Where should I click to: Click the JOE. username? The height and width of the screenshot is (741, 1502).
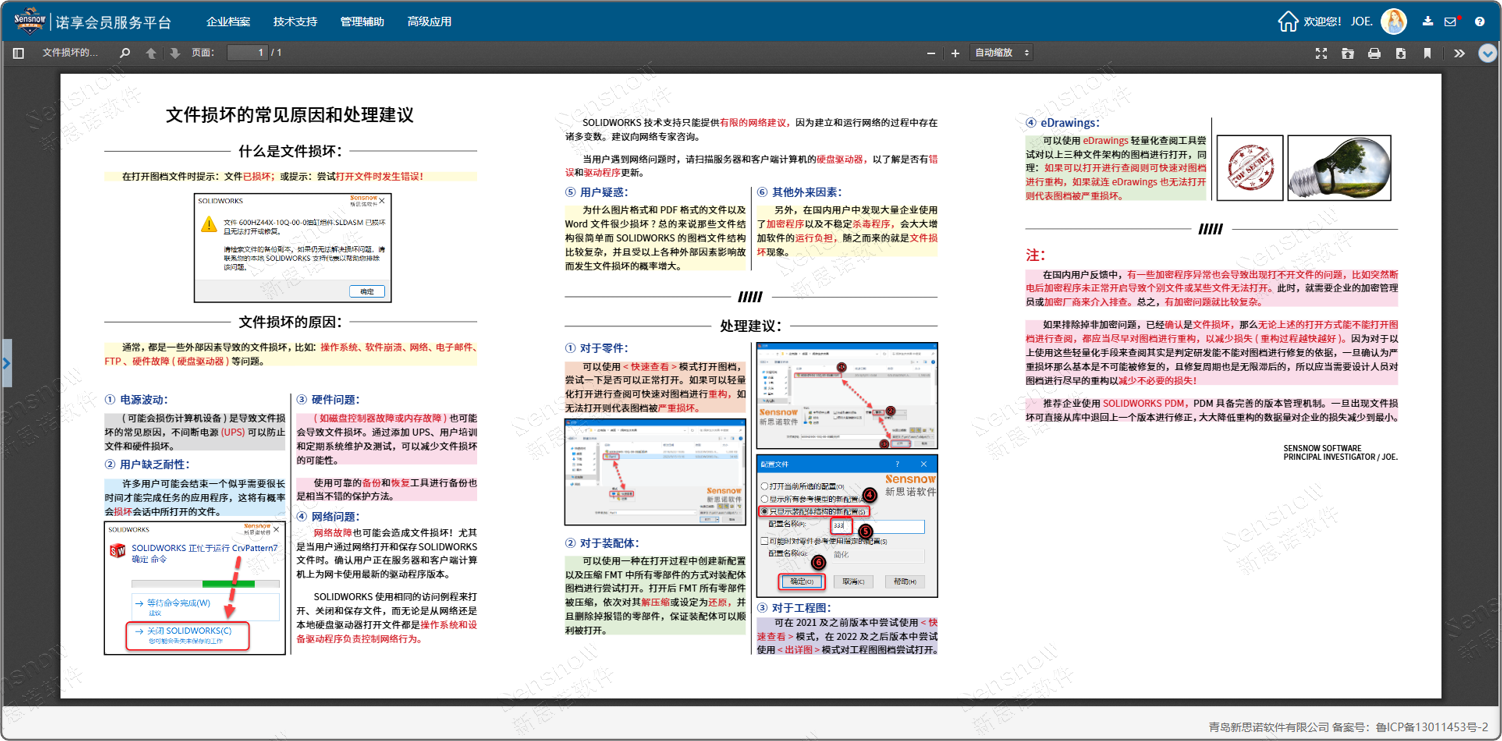[1361, 21]
